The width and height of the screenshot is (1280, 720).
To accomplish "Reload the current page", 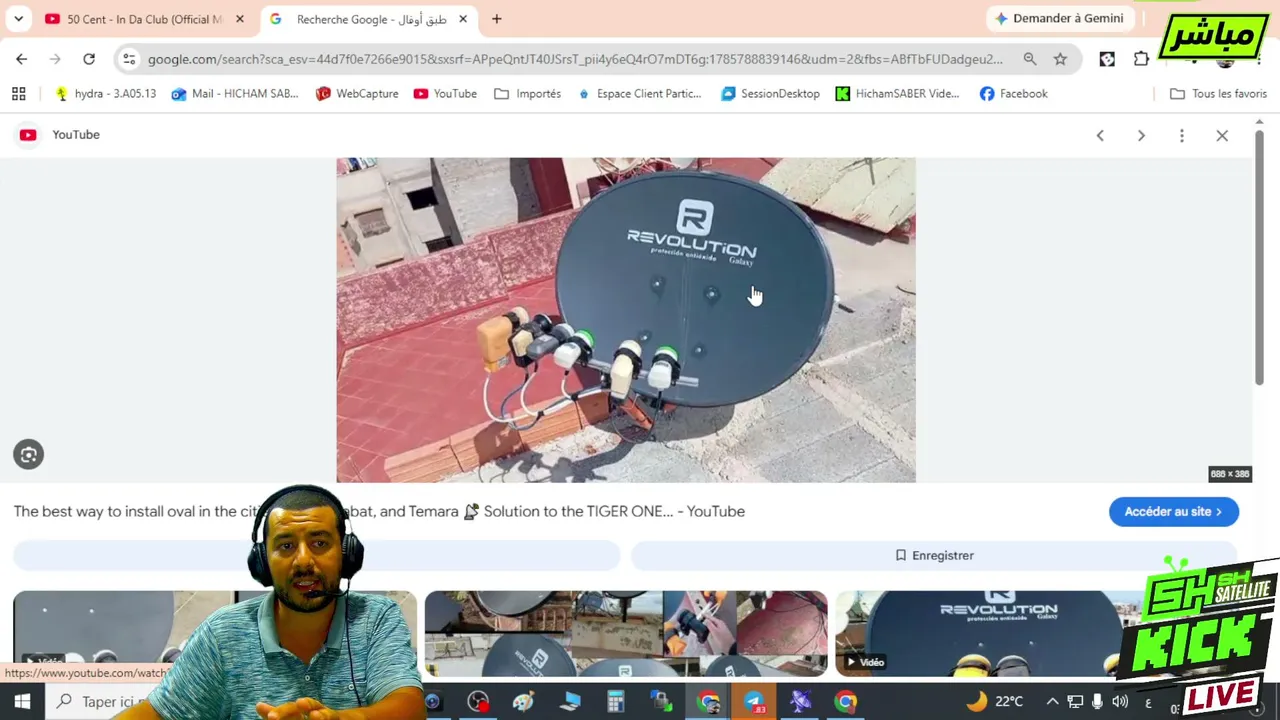I will [89, 59].
